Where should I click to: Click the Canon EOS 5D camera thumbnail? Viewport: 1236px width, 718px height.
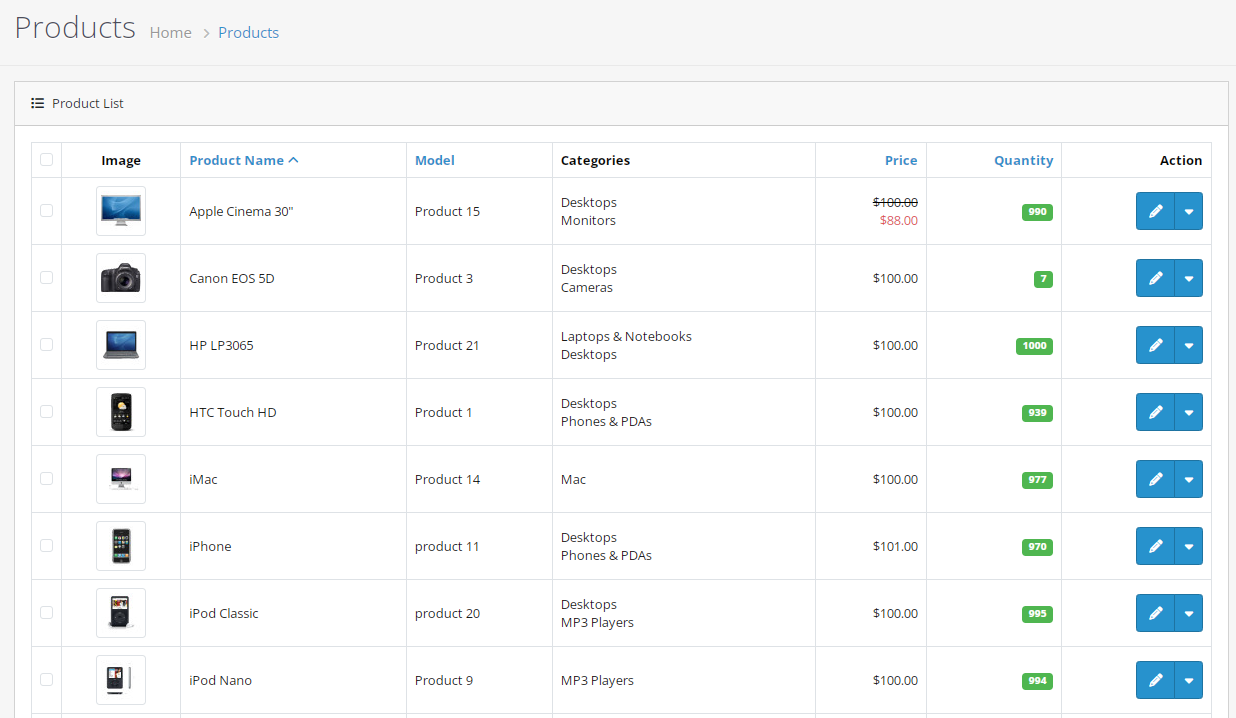(121, 278)
